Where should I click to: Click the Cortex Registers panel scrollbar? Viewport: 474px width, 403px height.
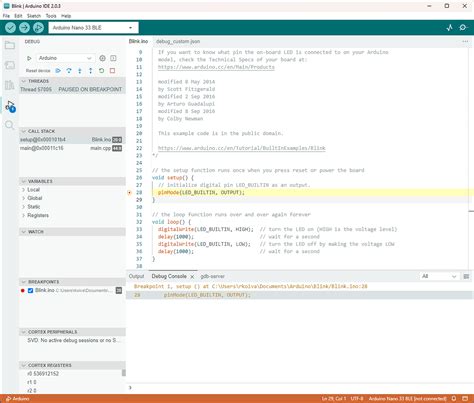[x=124, y=373]
